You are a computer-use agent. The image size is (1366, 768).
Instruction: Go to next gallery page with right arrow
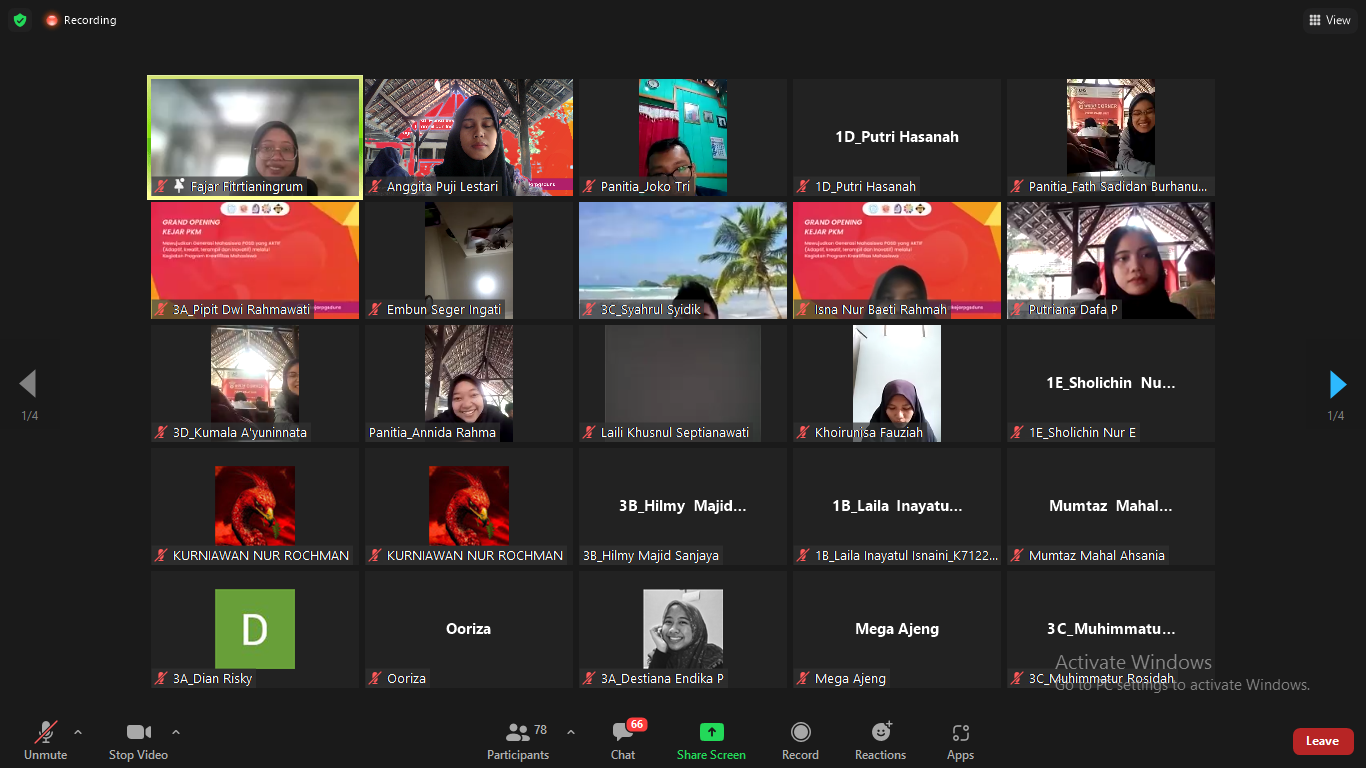click(x=1337, y=384)
